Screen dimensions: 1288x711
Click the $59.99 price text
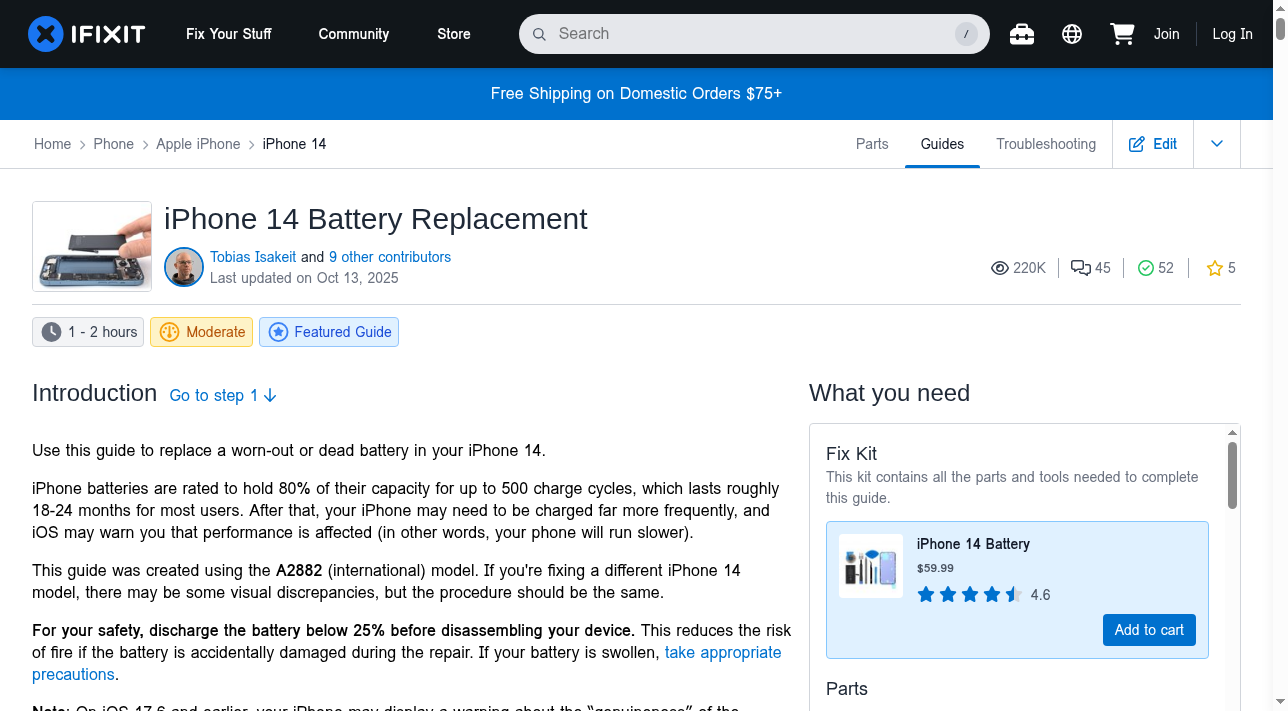pyautogui.click(x=935, y=568)
